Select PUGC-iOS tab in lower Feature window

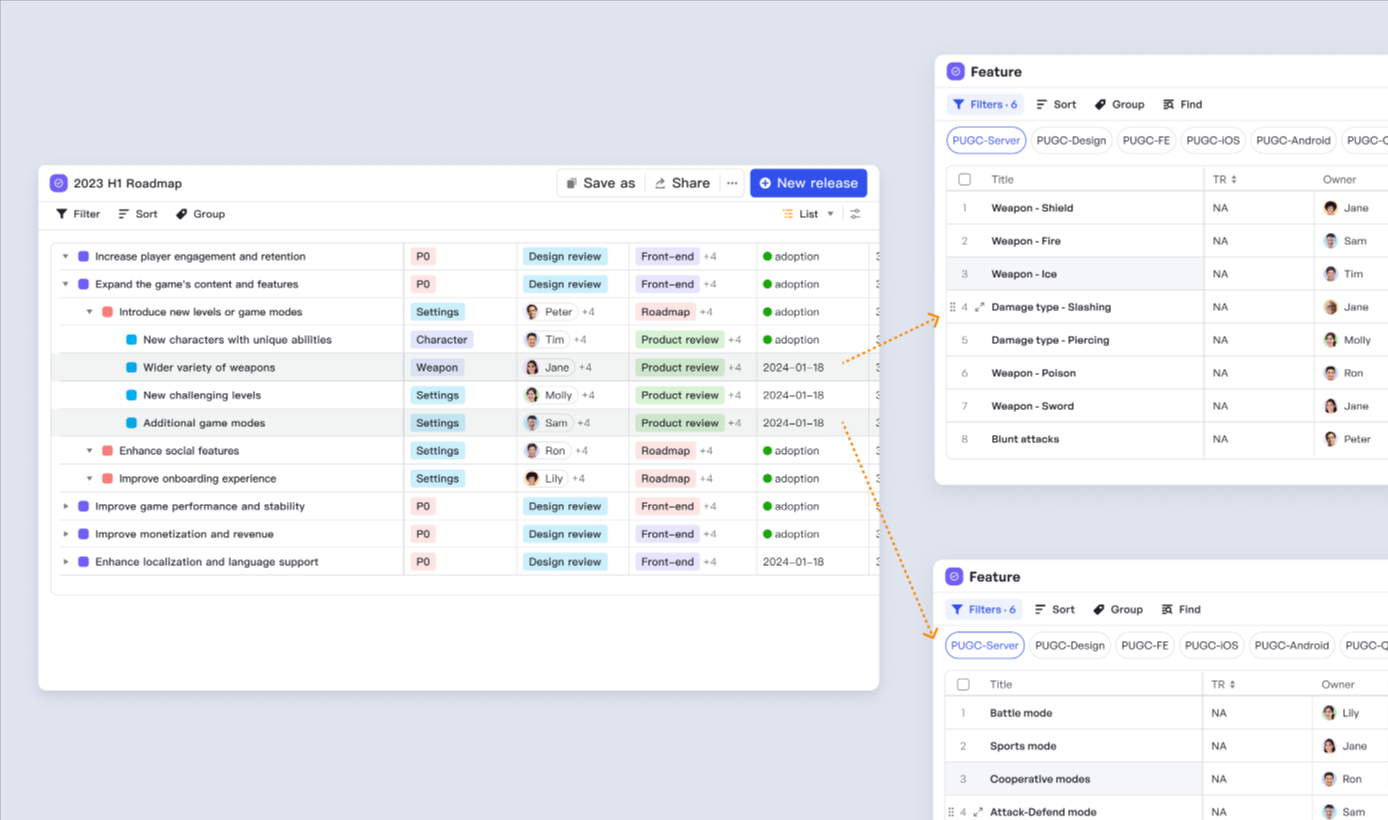click(1211, 646)
